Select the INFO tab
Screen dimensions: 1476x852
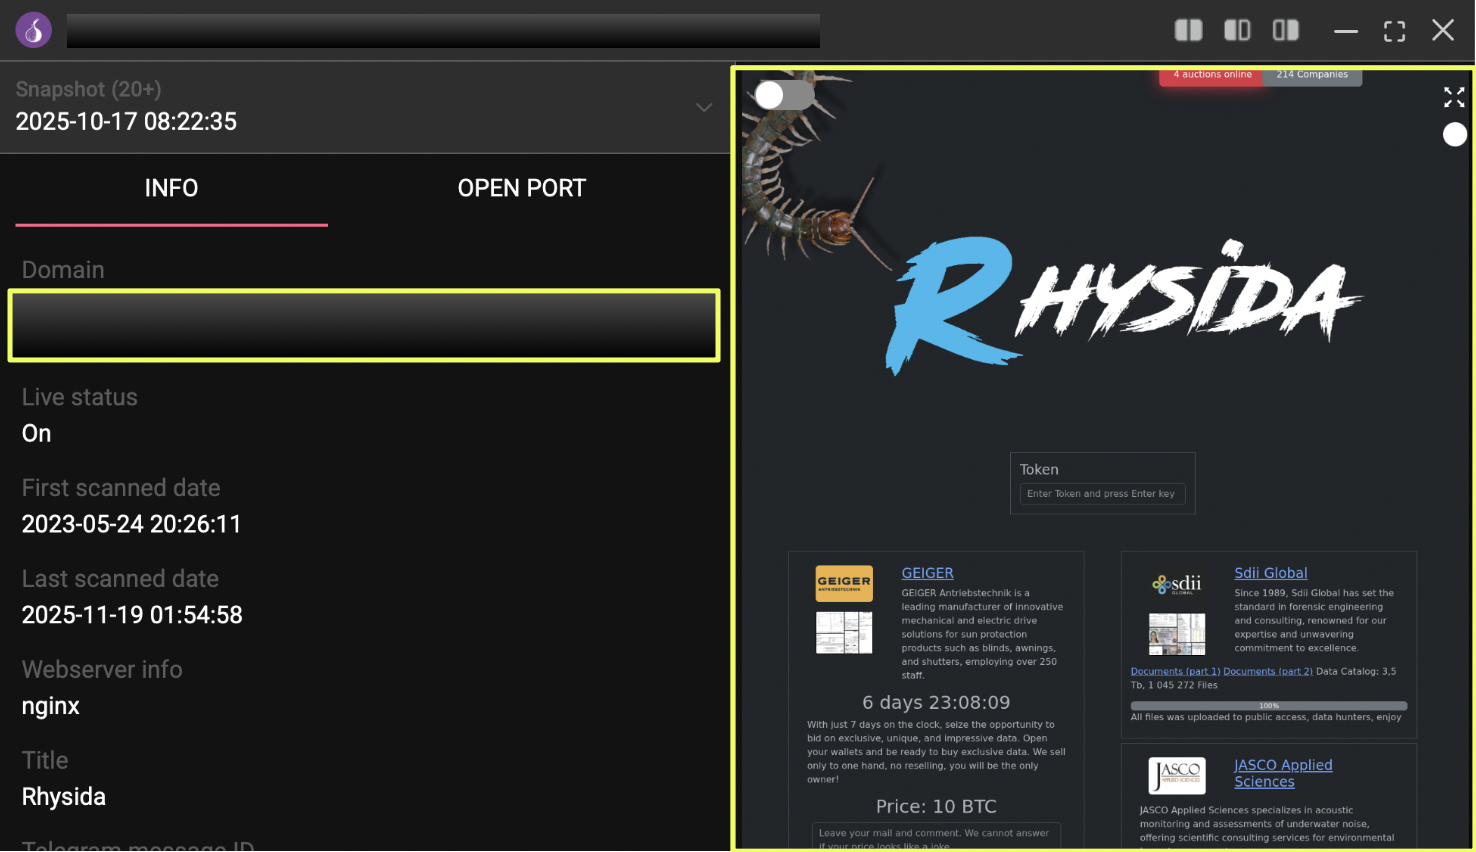pos(171,188)
